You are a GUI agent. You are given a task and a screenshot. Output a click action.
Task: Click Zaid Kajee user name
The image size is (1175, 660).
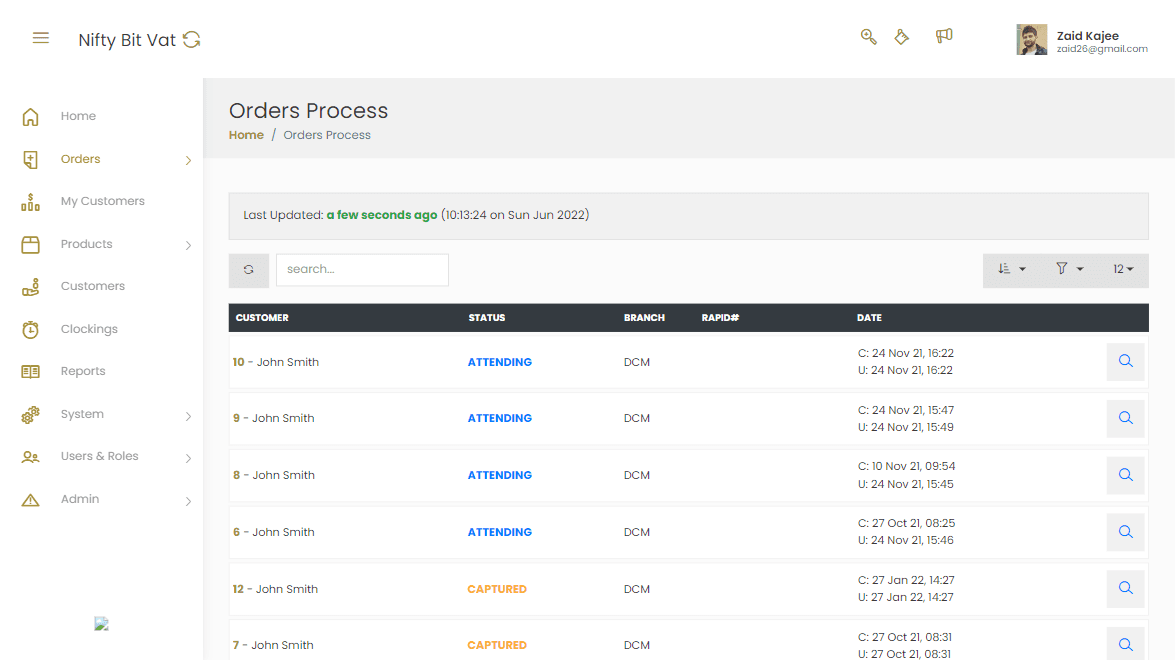point(1087,35)
